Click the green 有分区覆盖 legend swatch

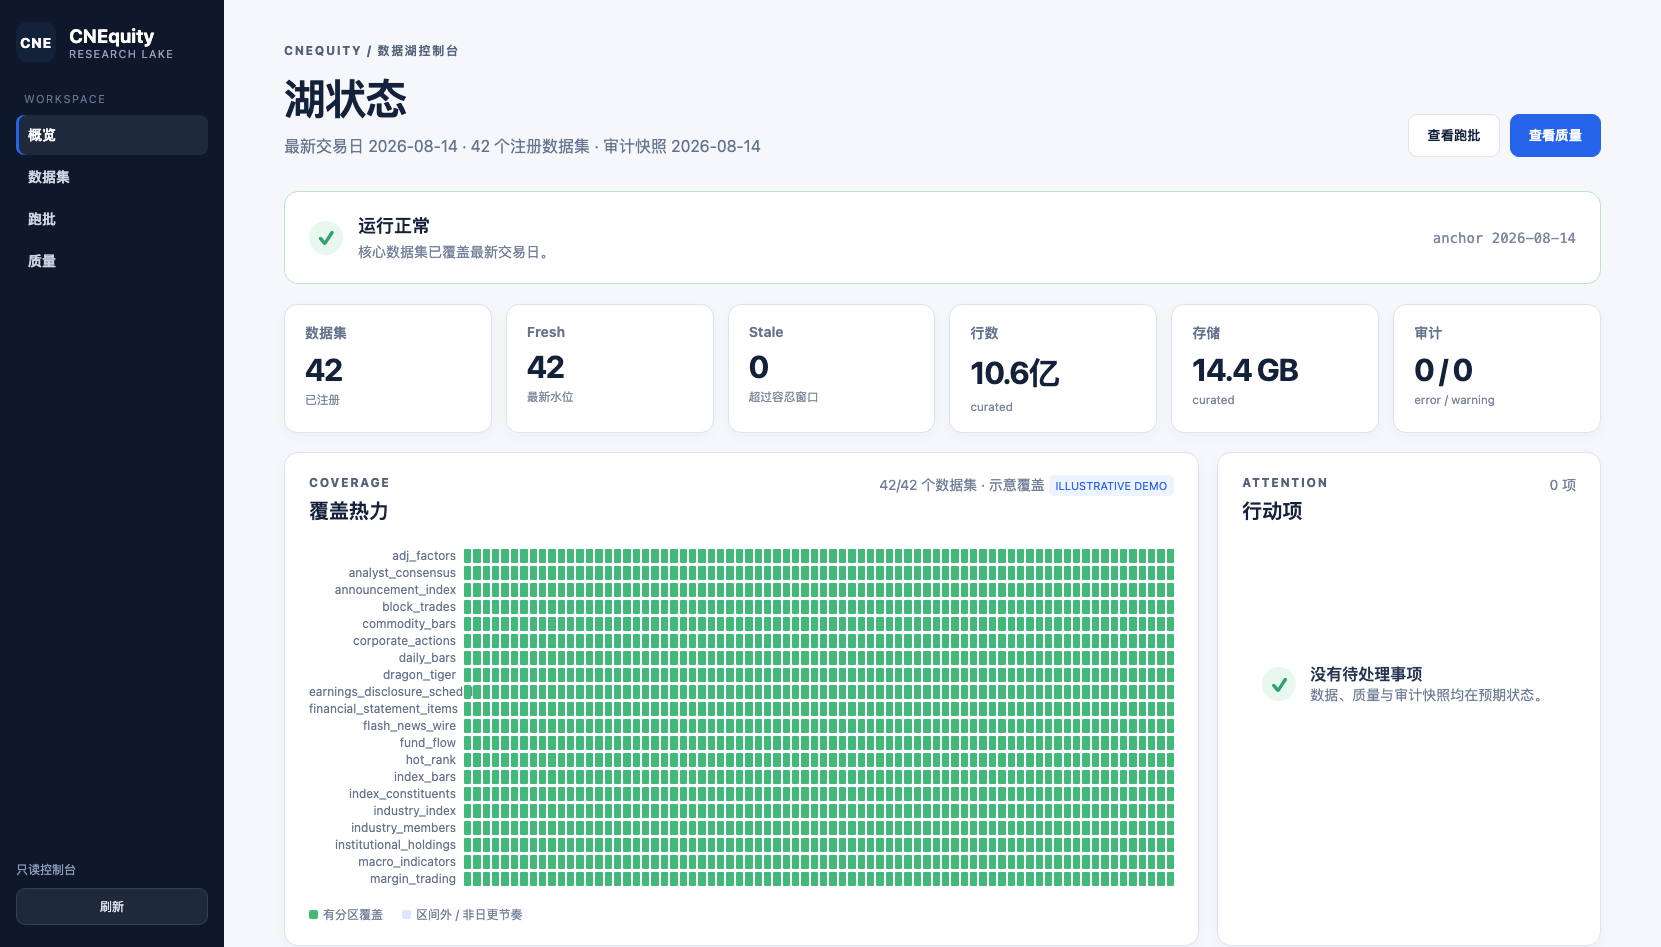coord(314,914)
